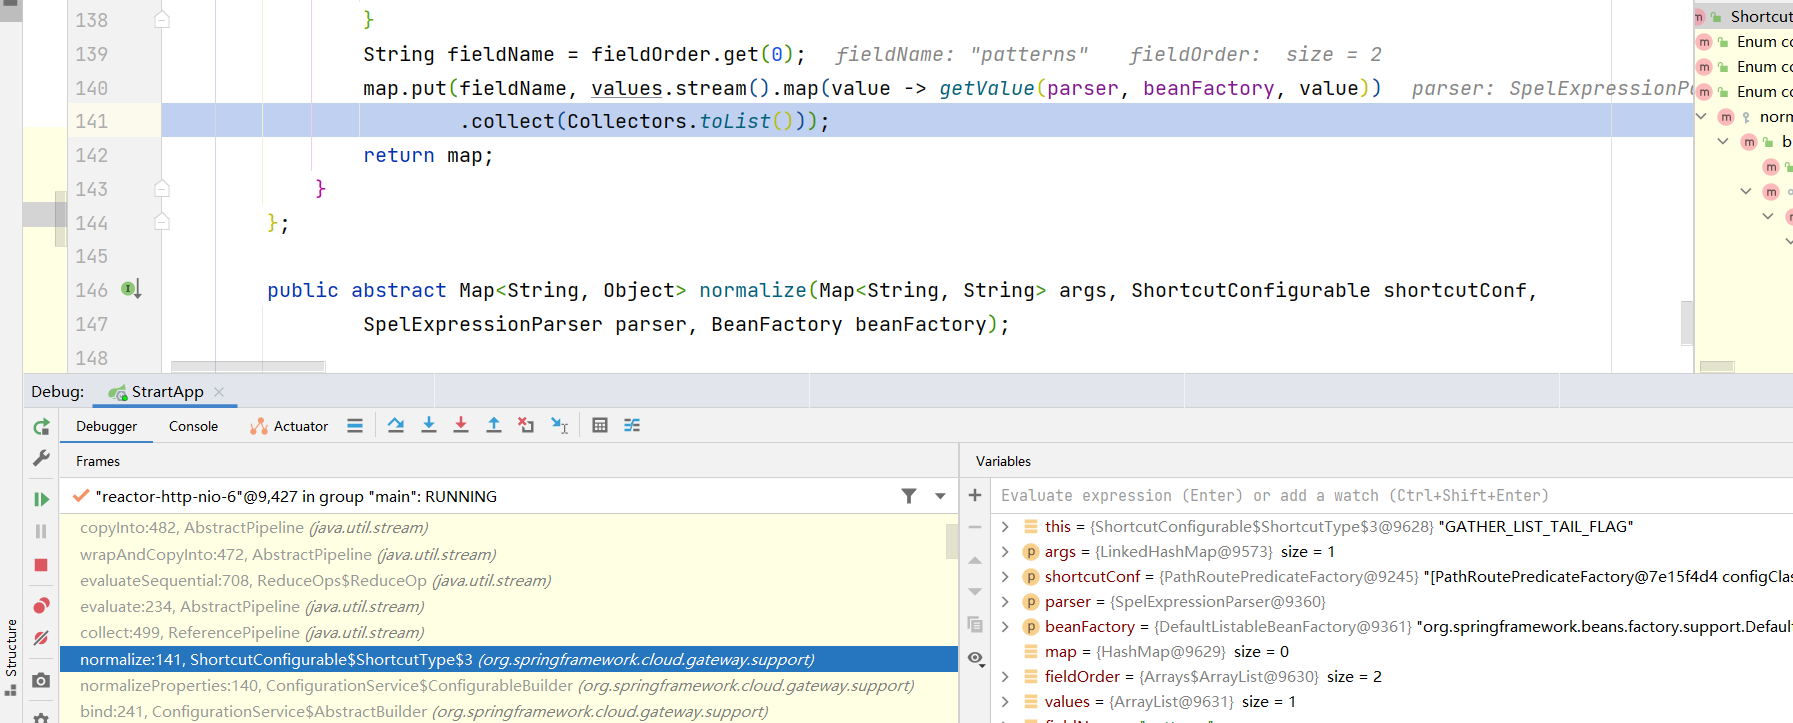Click the Variables panel header
Image resolution: width=1793 pixels, height=723 pixels.
pyautogui.click(x=1003, y=461)
